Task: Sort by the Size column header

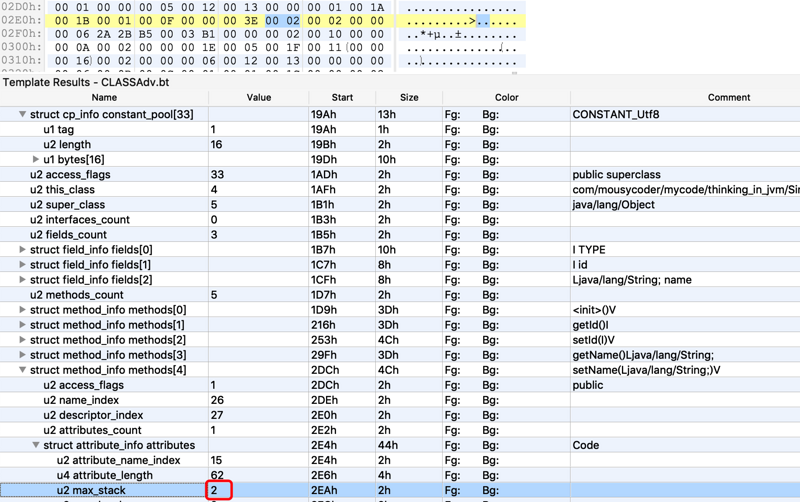Action: (409, 97)
